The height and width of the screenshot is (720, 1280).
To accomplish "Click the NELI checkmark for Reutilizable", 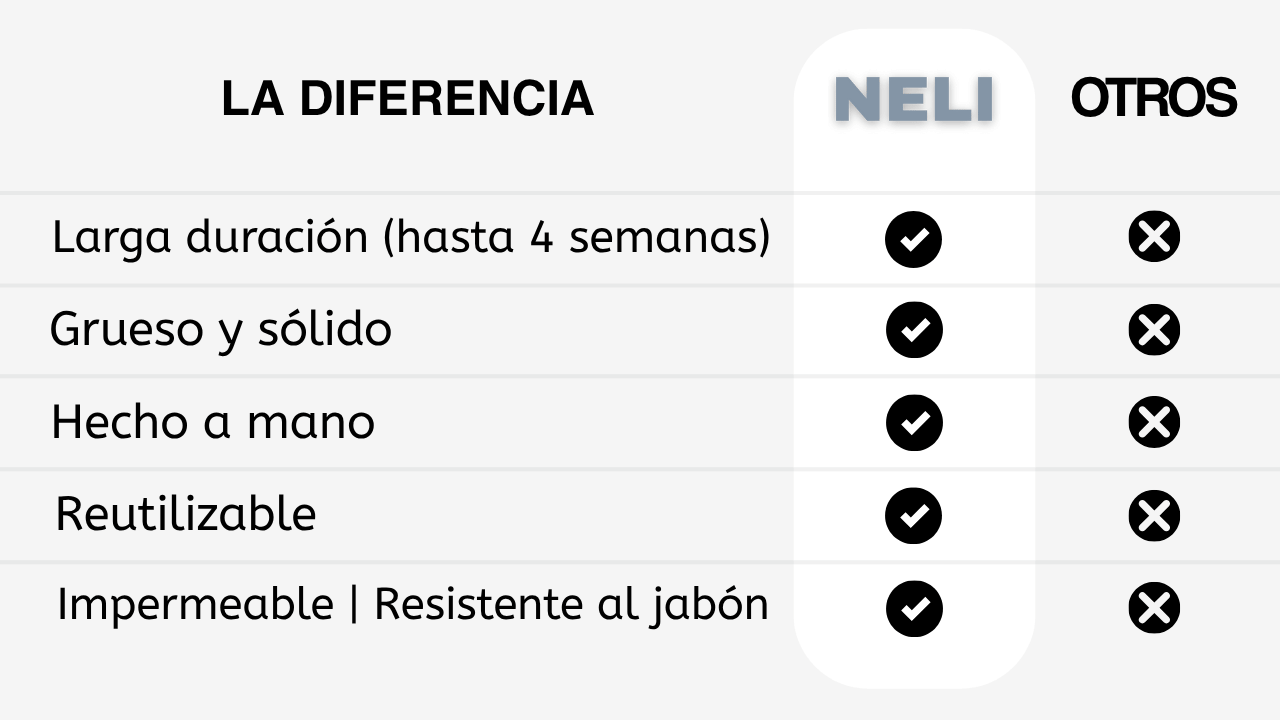I will click(x=913, y=515).
